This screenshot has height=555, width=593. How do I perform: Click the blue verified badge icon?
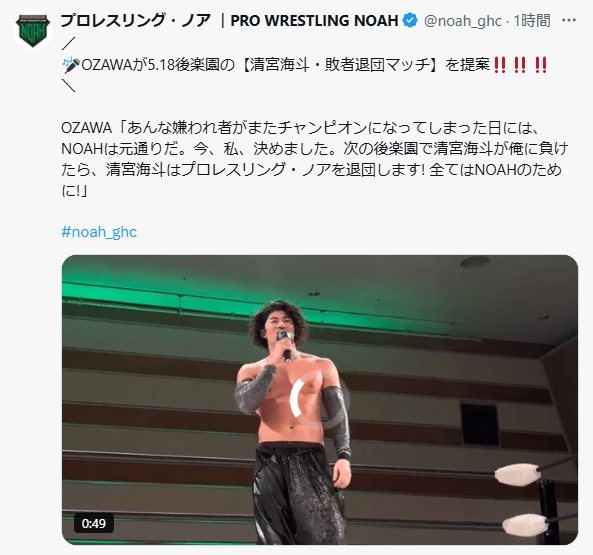[410, 20]
